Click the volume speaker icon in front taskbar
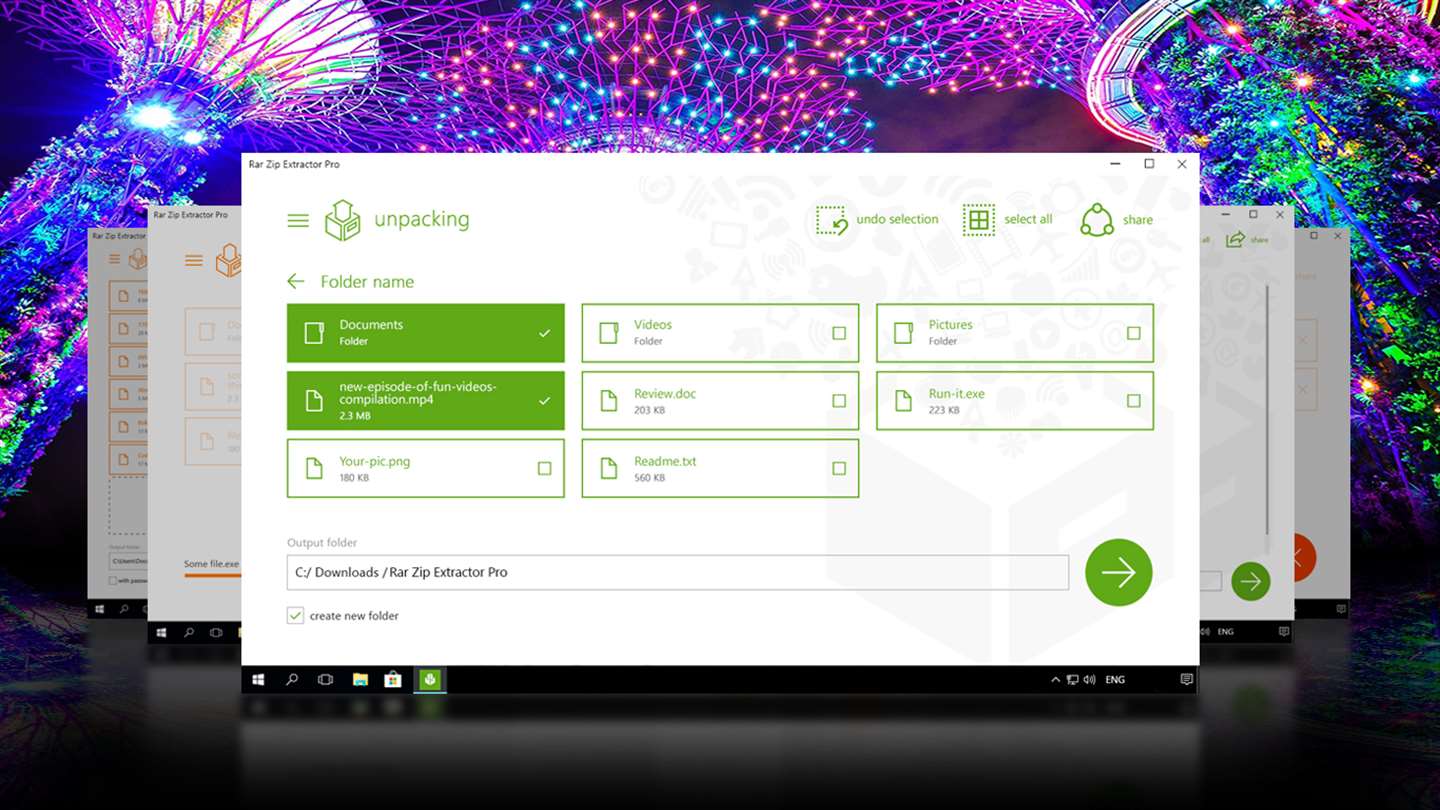Image resolution: width=1440 pixels, height=810 pixels. point(1088,680)
